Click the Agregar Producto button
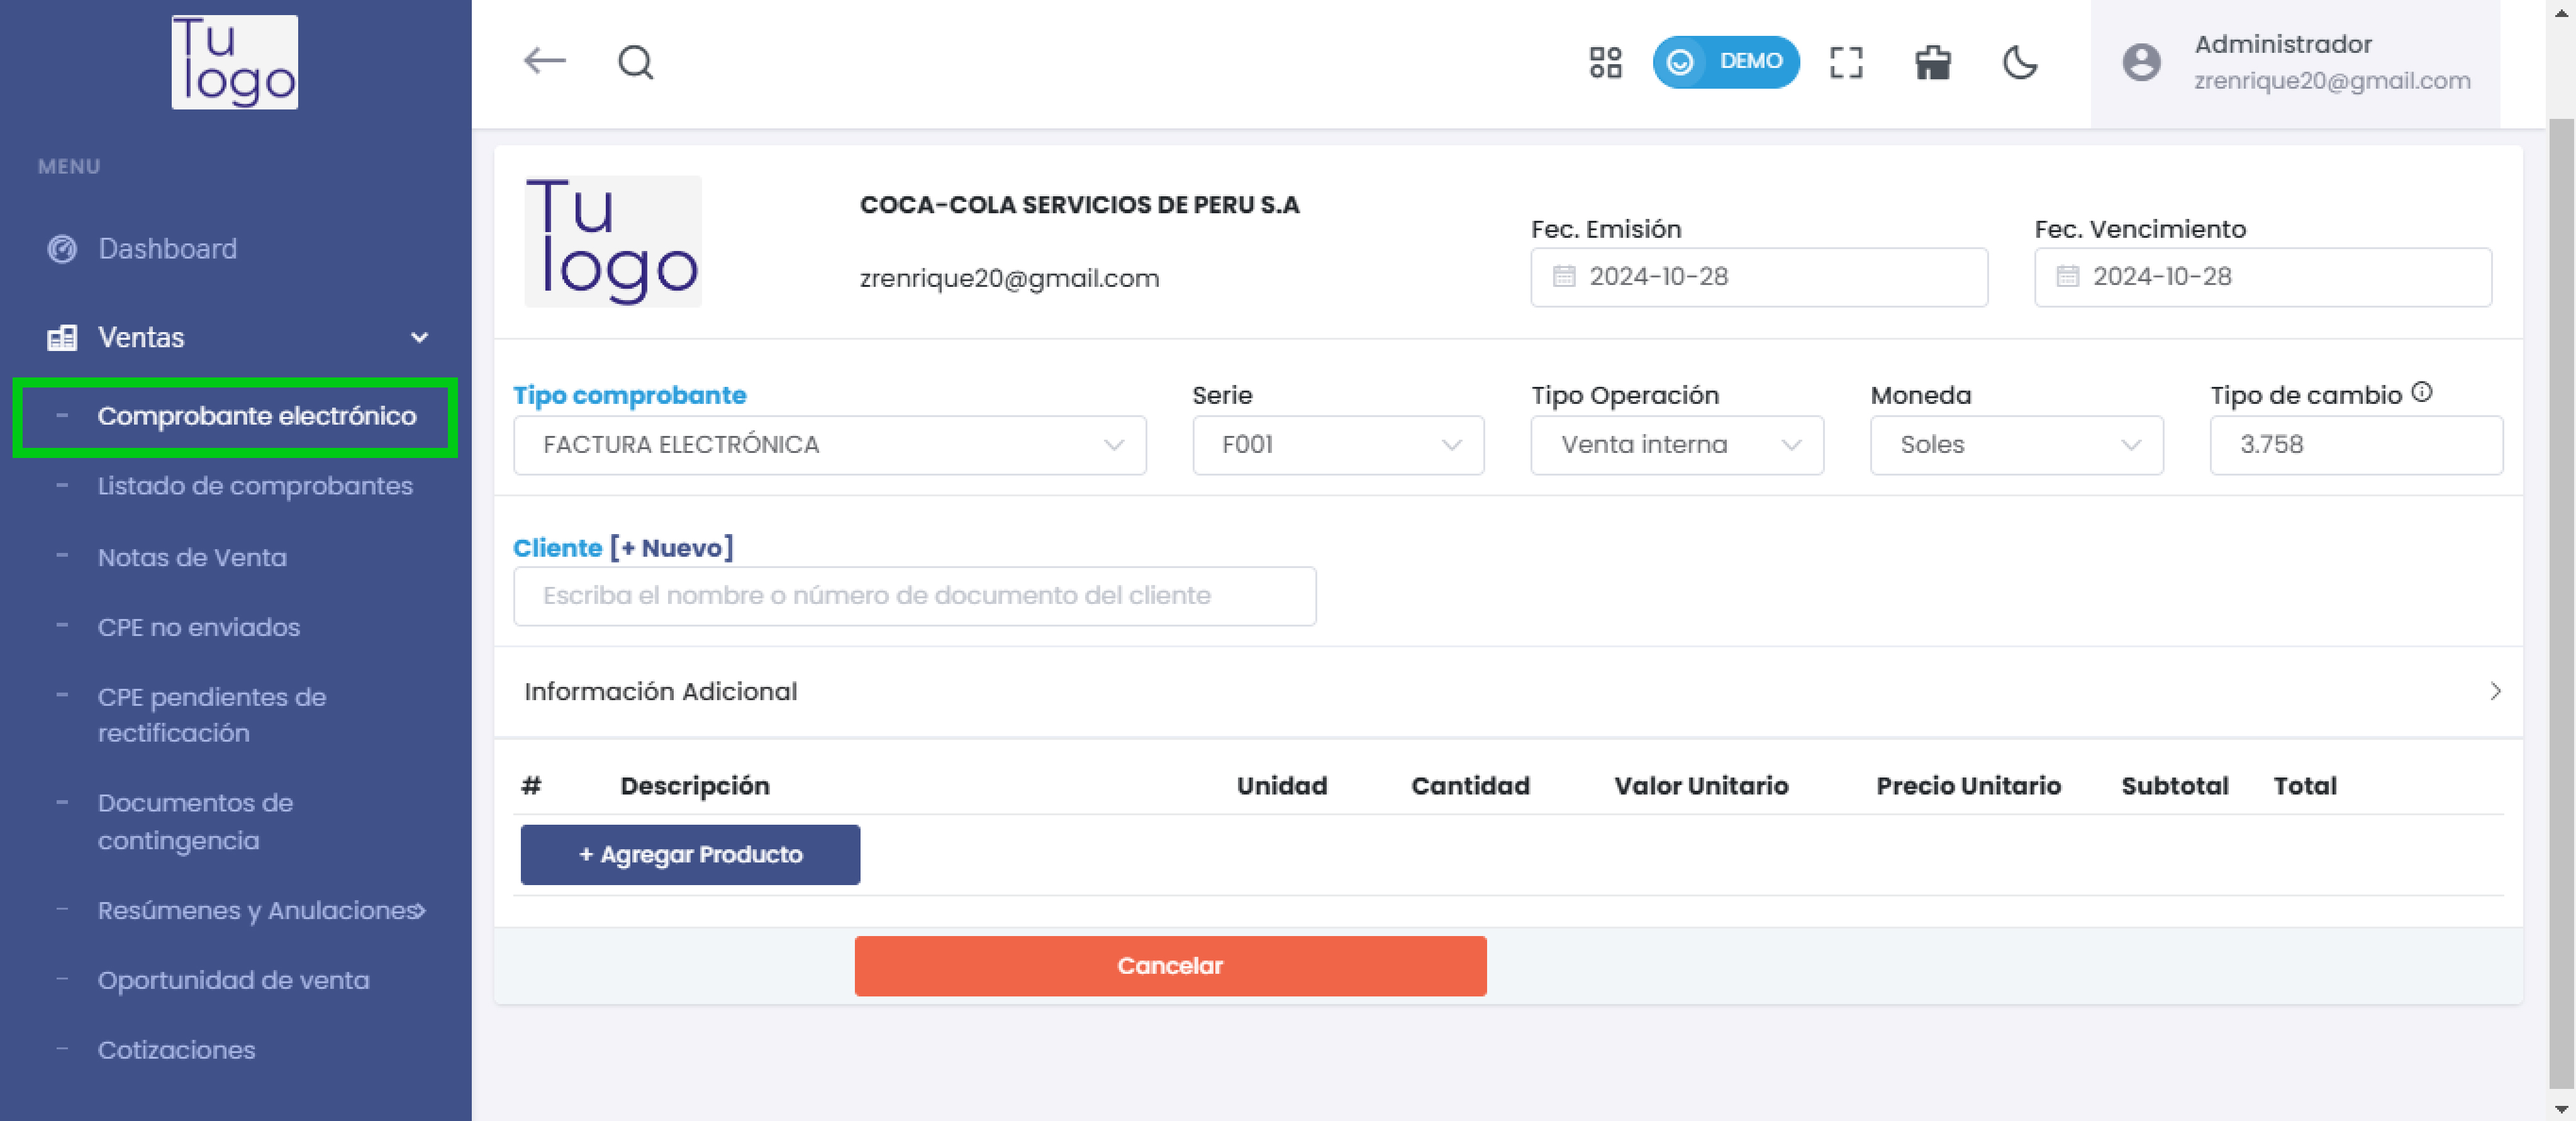2576x1121 pixels. tap(689, 855)
